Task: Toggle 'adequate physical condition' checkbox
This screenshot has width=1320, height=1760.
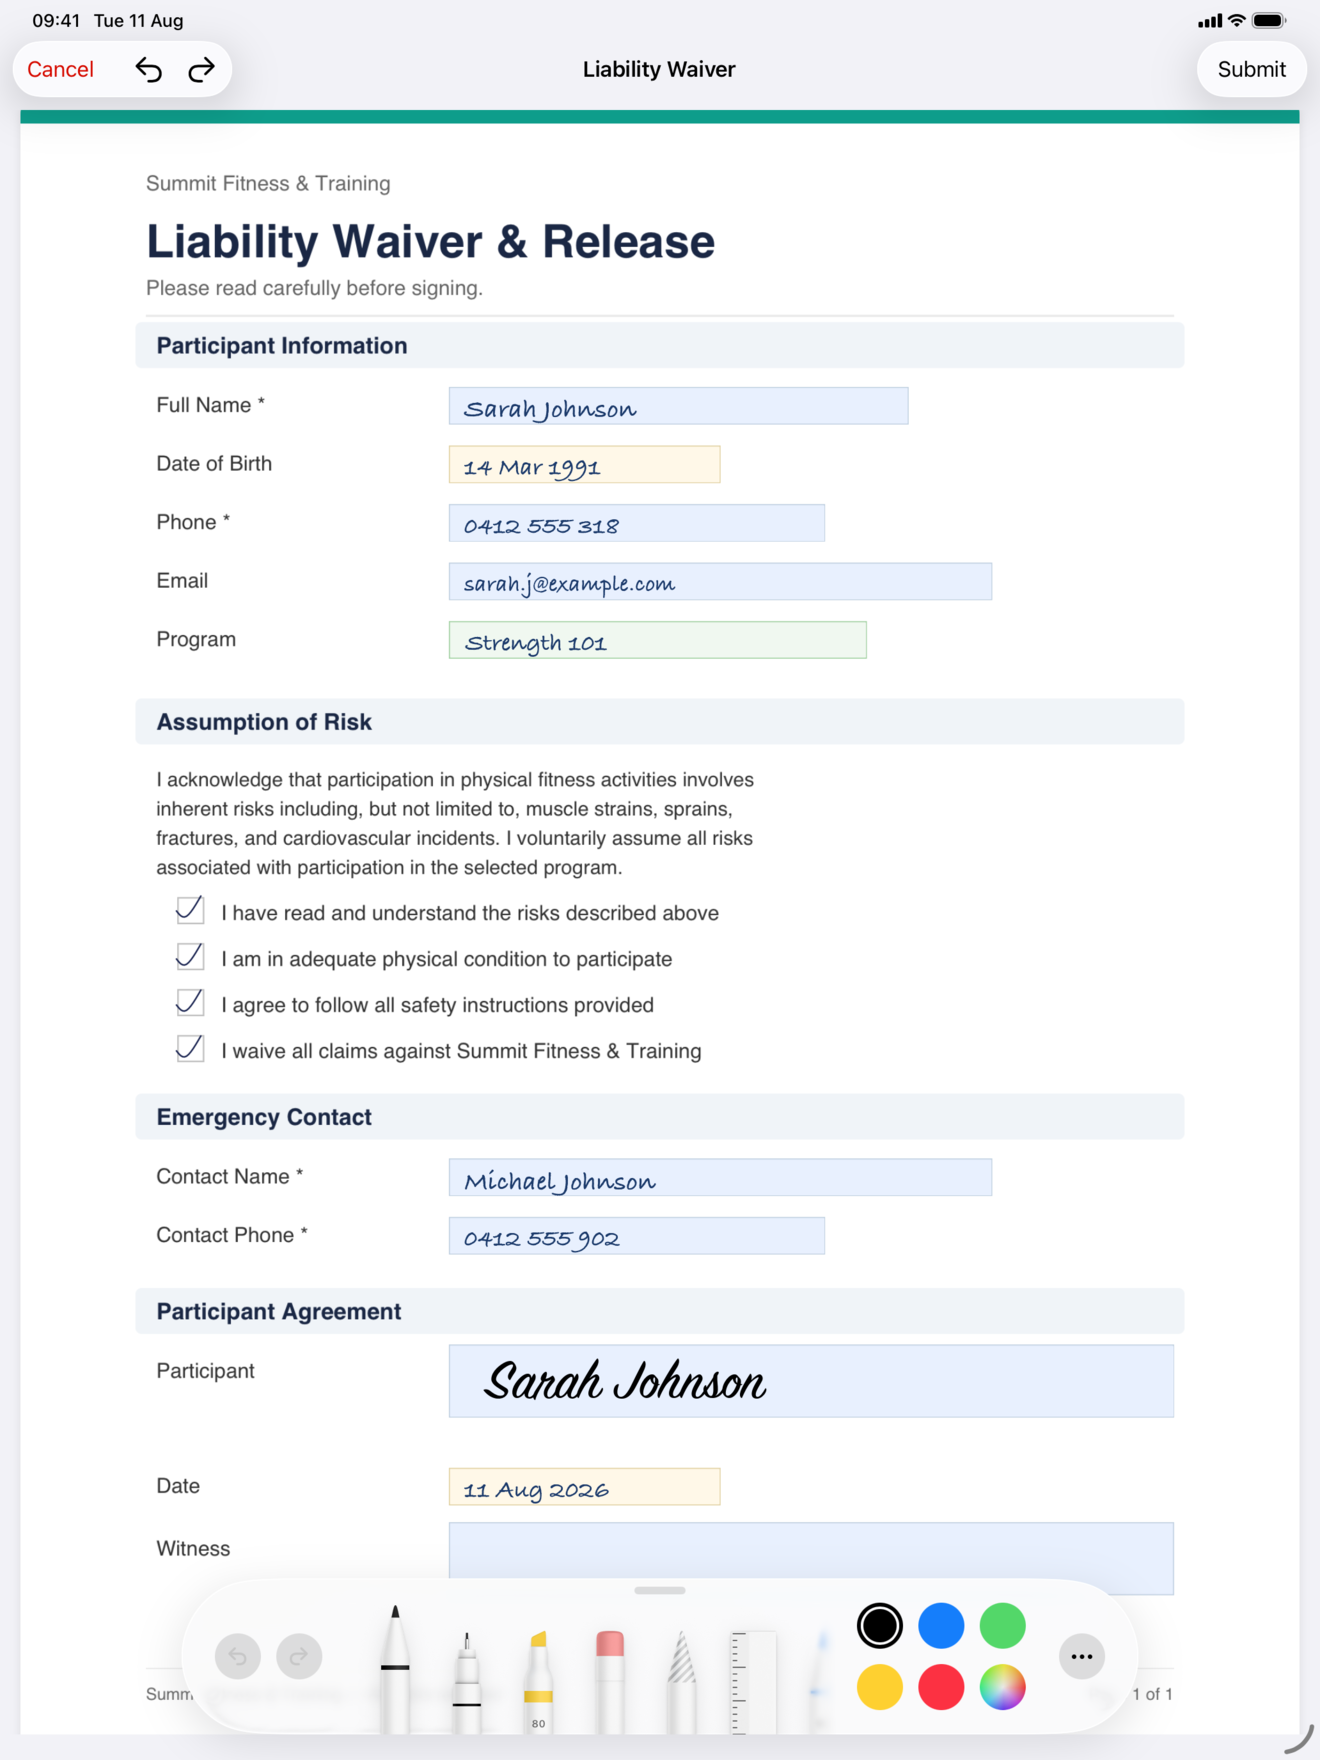Action: (190, 956)
